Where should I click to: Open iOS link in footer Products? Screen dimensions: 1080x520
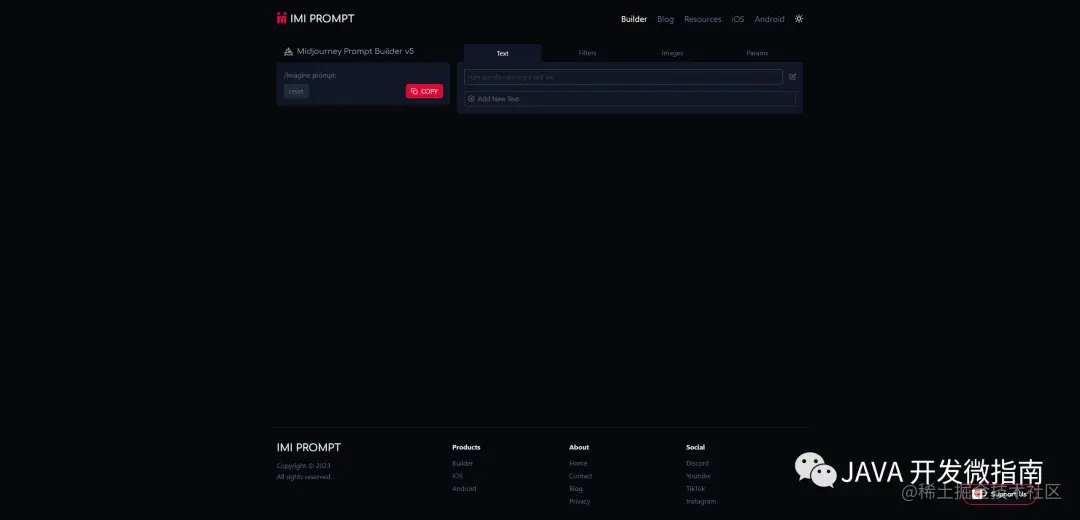click(x=457, y=476)
